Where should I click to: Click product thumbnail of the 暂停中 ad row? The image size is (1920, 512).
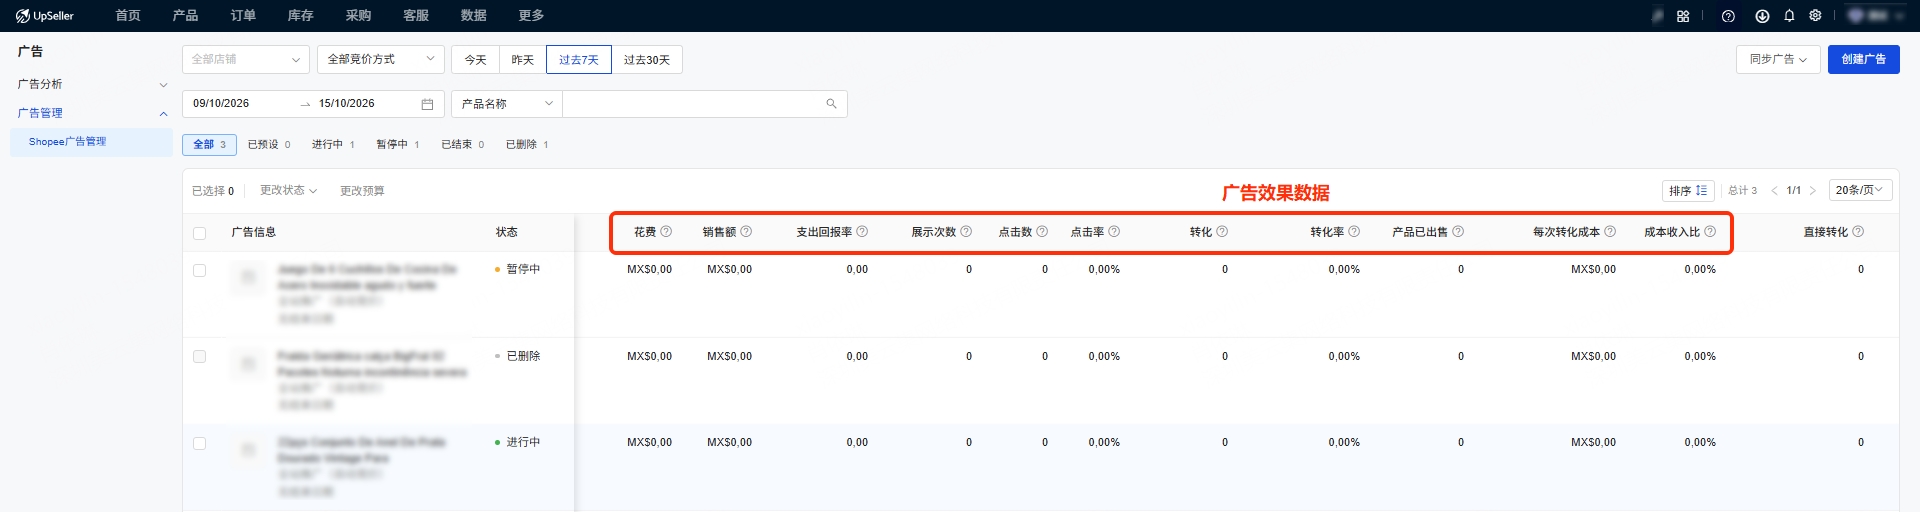coord(248,276)
